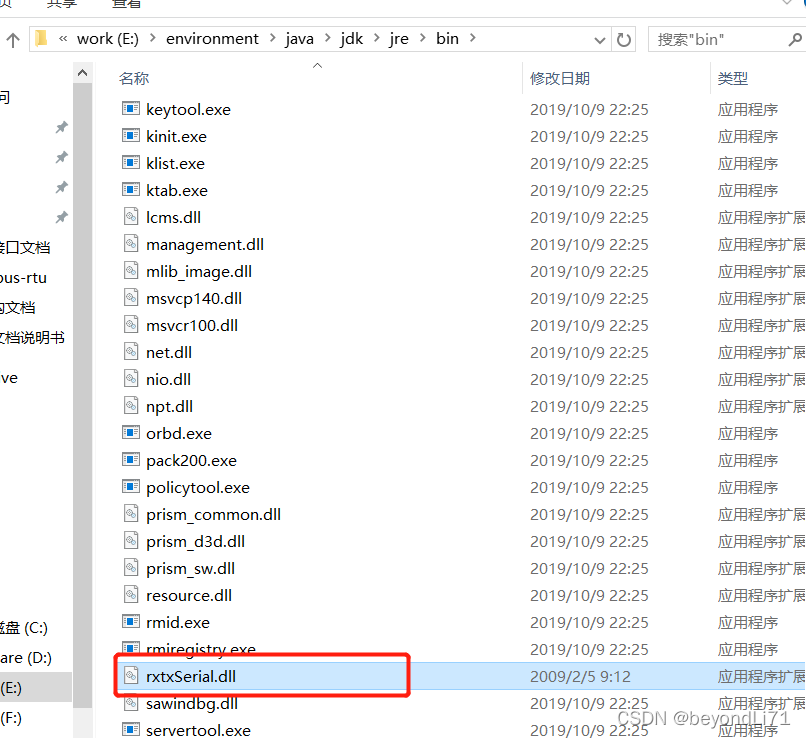Open the folder ending in us-rtu
The height and width of the screenshot is (738, 806).
pos(23,278)
